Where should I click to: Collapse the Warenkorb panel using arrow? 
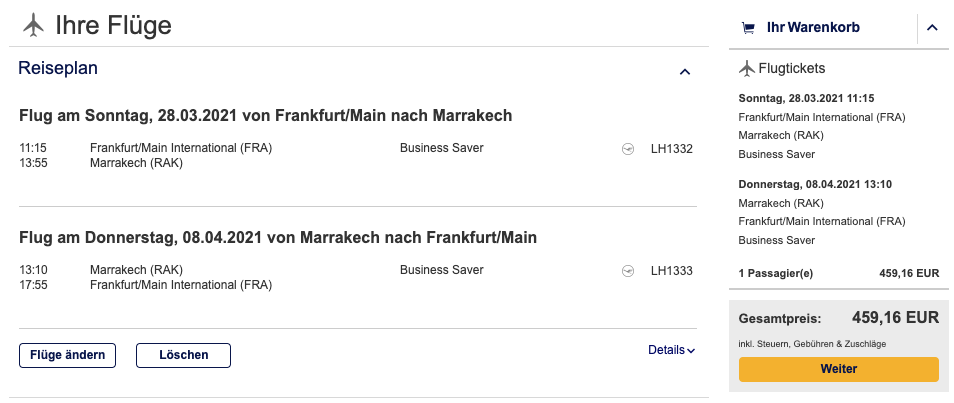[x=932, y=28]
